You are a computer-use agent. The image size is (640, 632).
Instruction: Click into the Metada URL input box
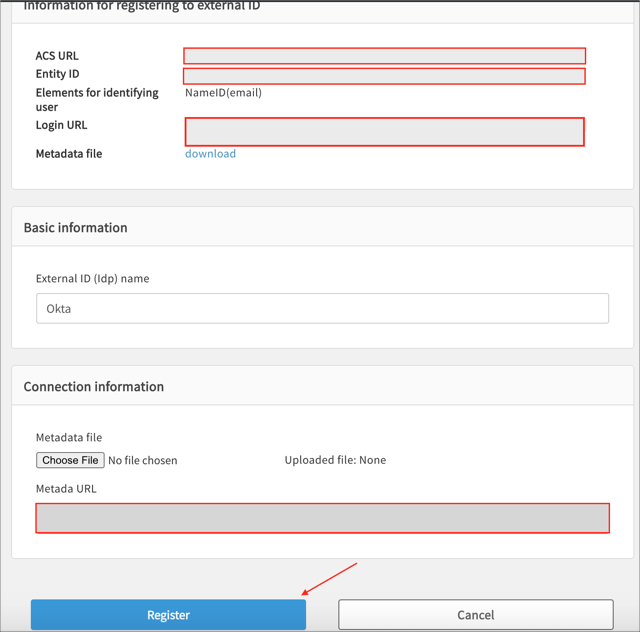pyautogui.click(x=322, y=518)
